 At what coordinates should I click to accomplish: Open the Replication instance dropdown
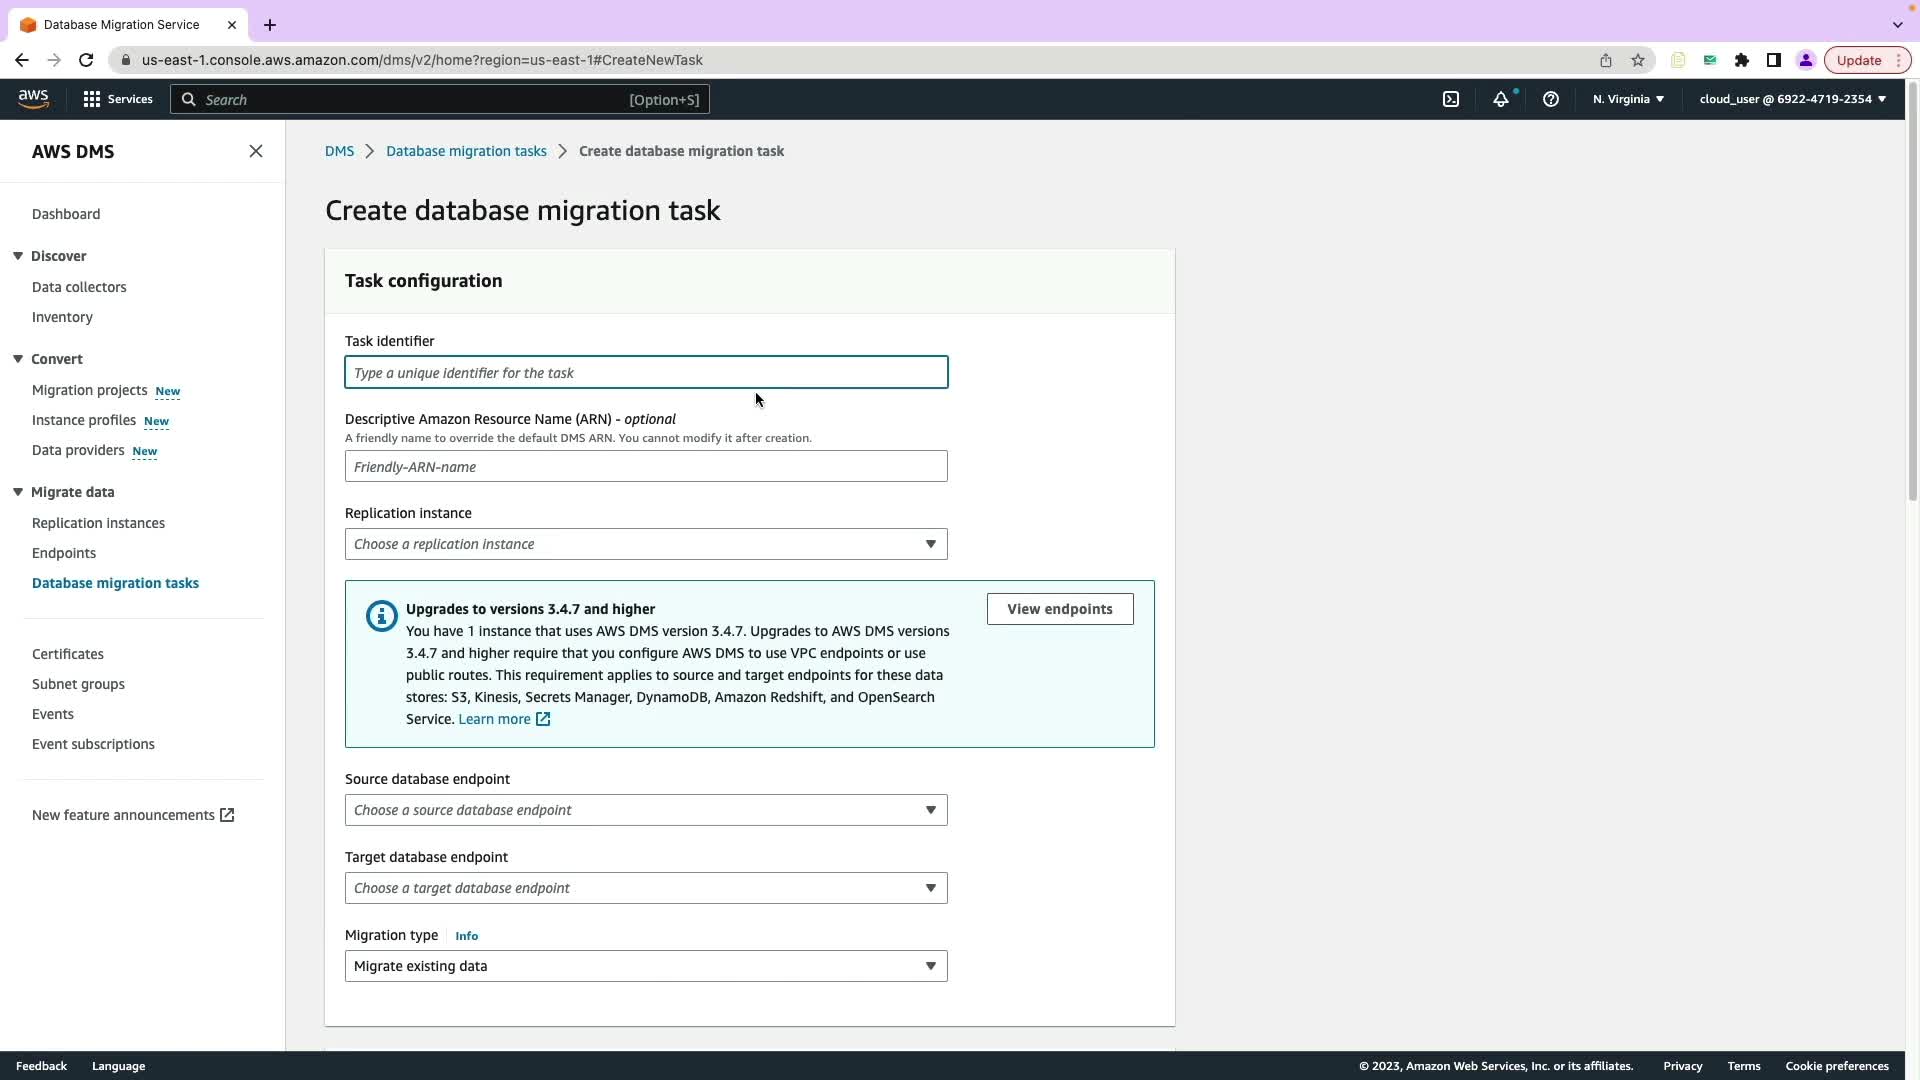[646, 544]
